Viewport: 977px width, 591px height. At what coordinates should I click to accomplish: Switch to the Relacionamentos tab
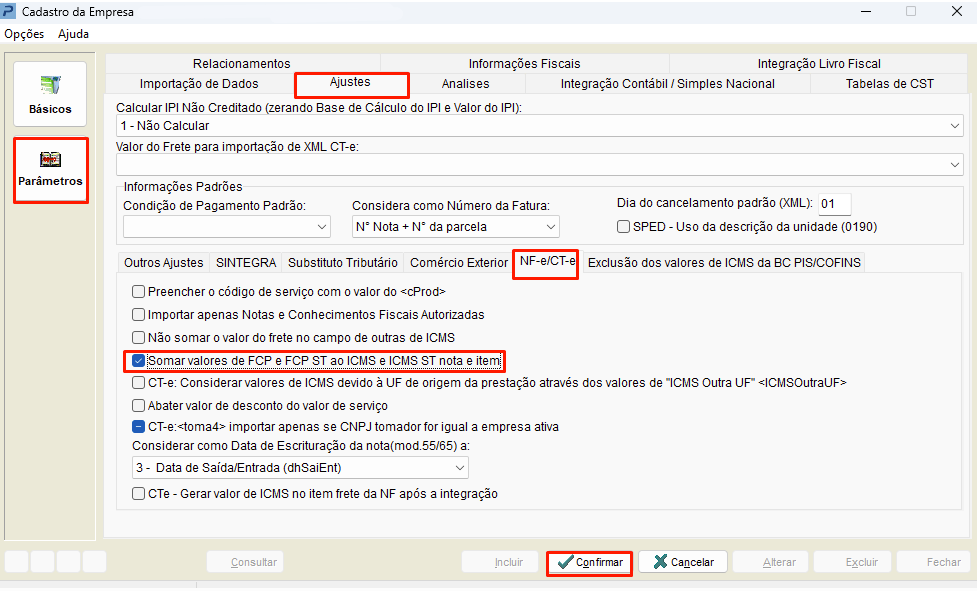point(242,64)
